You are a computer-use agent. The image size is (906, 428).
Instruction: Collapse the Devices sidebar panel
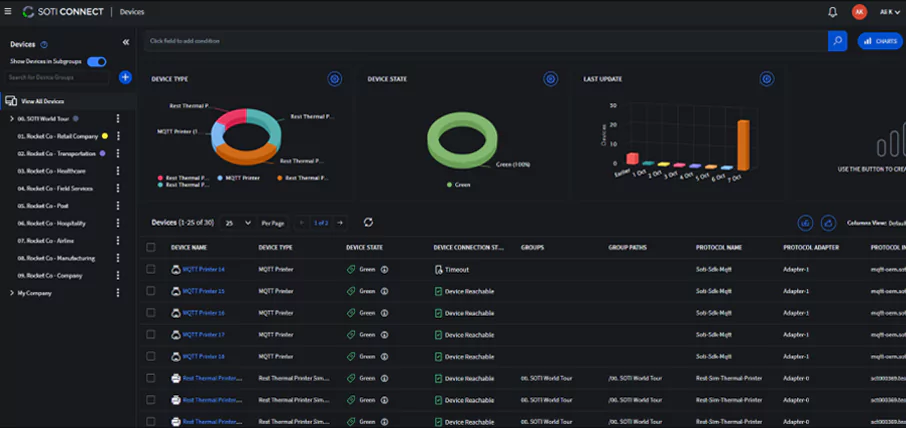tap(126, 42)
